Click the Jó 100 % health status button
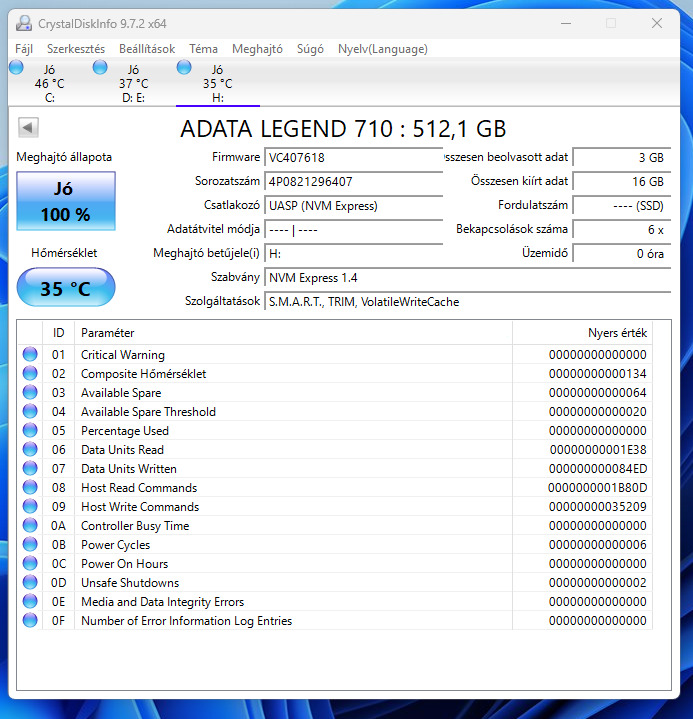This screenshot has height=719, width=693. tap(66, 201)
